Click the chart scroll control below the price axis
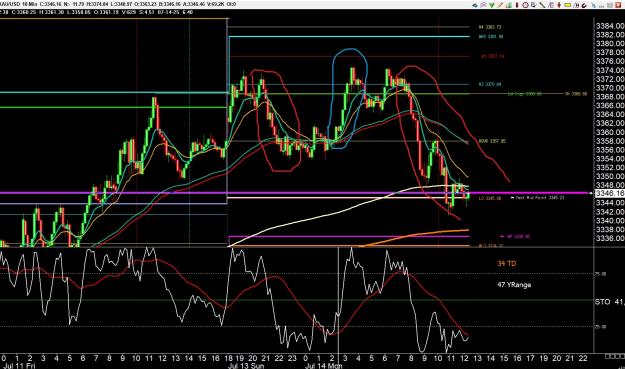Image resolution: width=625 pixels, height=369 pixels. coord(614,356)
